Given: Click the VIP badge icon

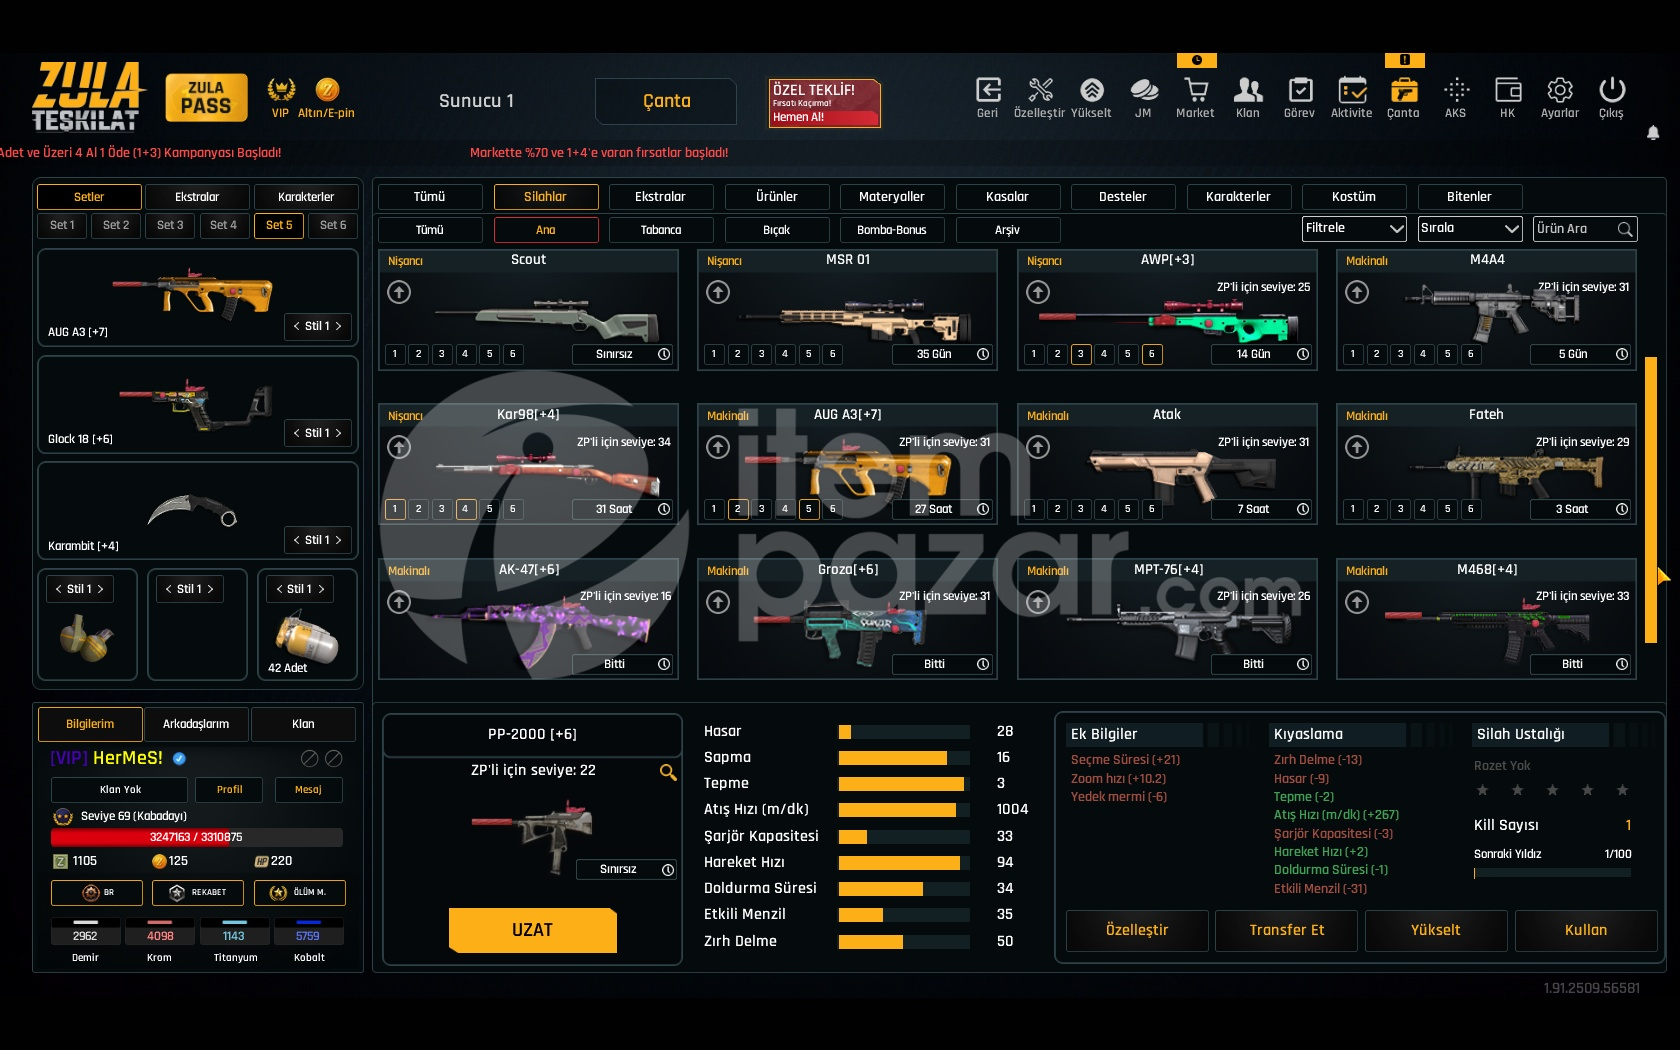Looking at the screenshot, I should click(x=281, y=89).
